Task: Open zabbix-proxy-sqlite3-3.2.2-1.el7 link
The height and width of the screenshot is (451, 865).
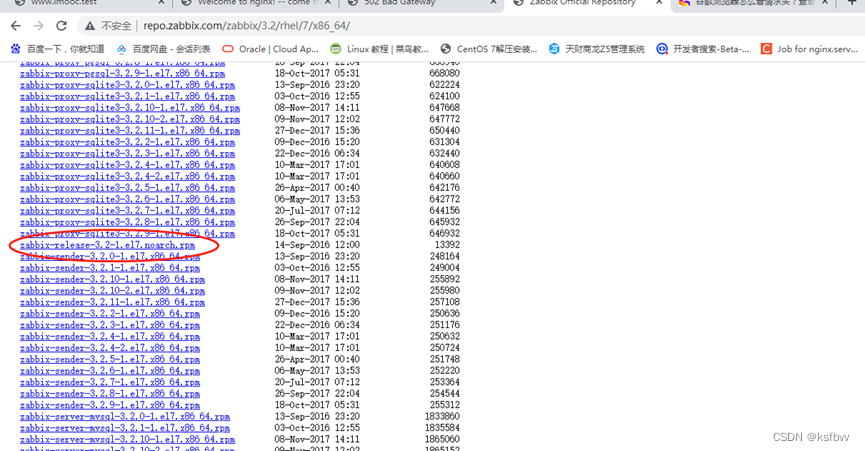Action: coord(127,142)
